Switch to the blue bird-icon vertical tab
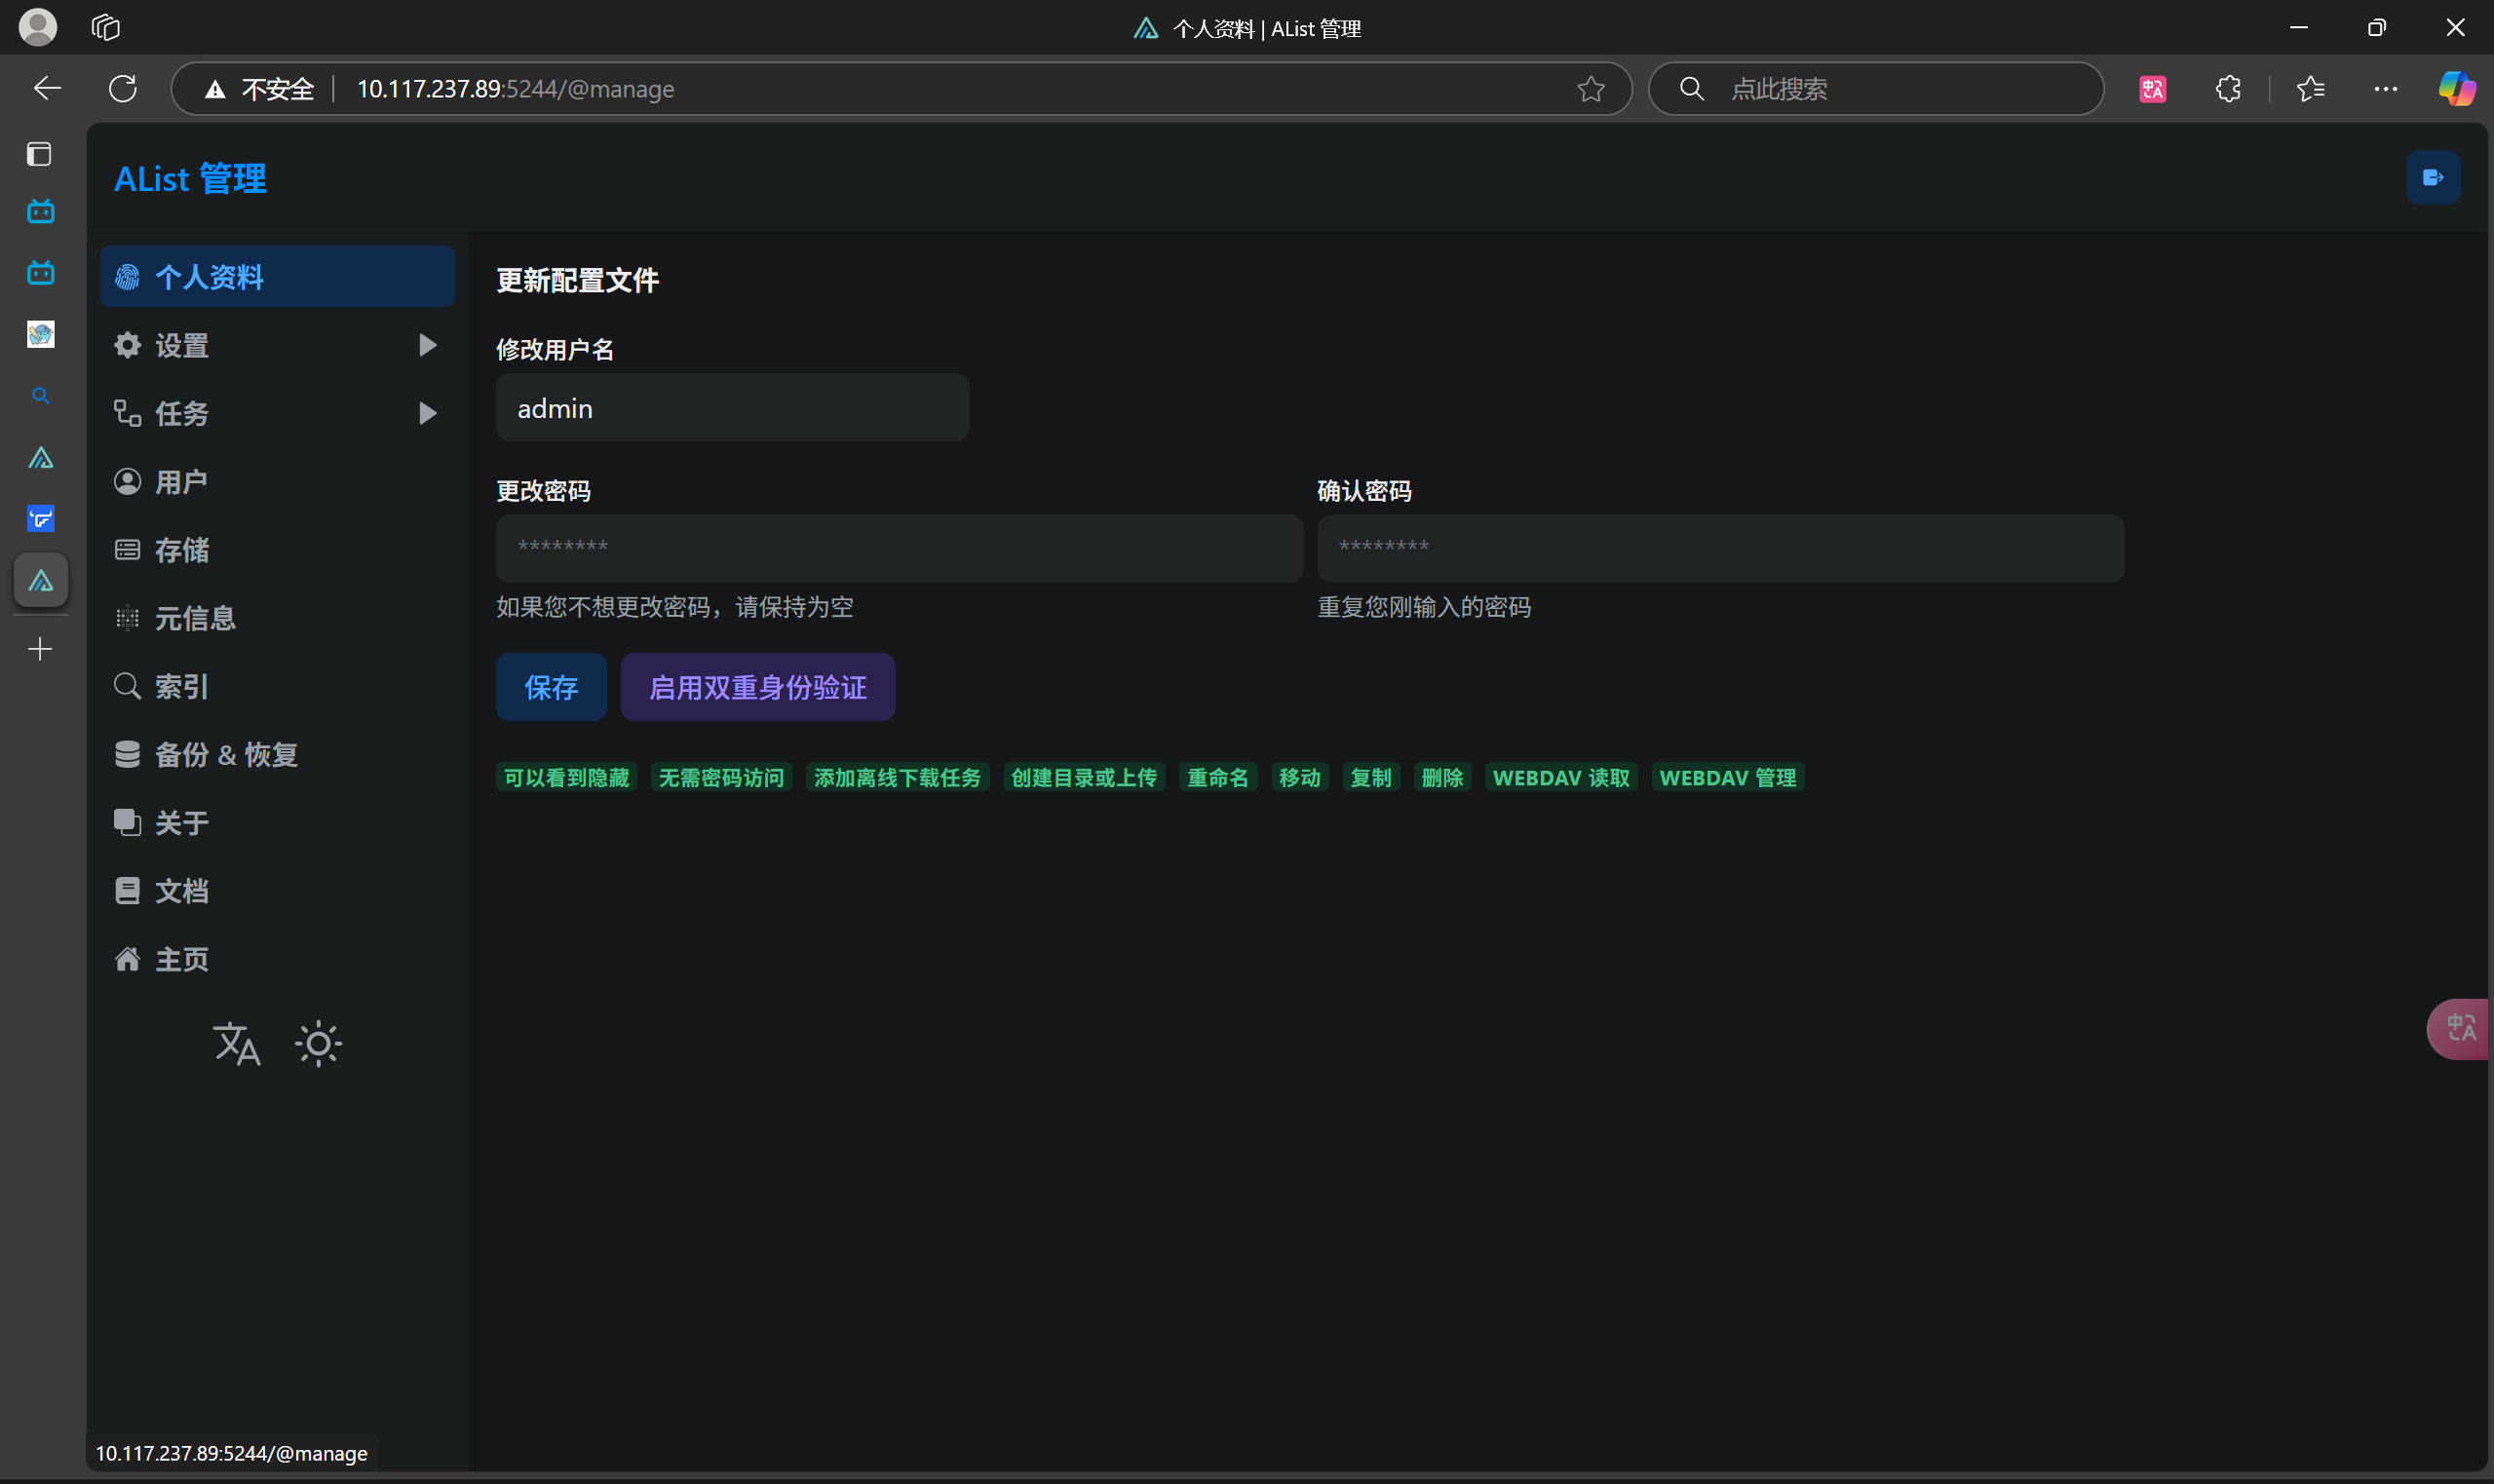 (40, 519)
